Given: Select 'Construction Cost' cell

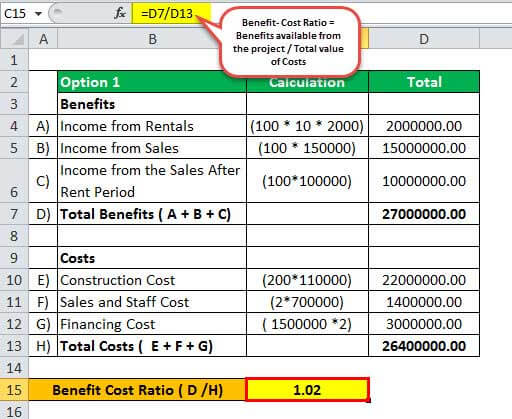Looking at the screenshot, I should tap(152, 280).
